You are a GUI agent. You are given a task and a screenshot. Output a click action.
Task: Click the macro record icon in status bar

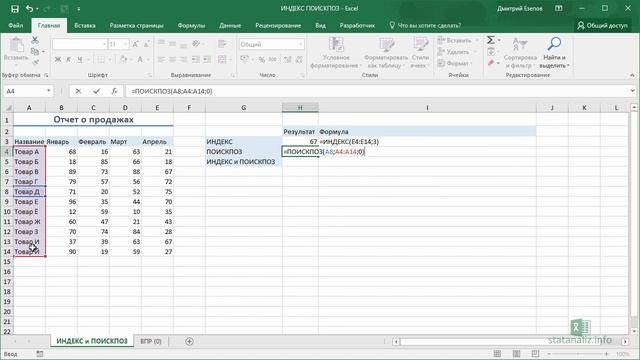pos(40,354)
